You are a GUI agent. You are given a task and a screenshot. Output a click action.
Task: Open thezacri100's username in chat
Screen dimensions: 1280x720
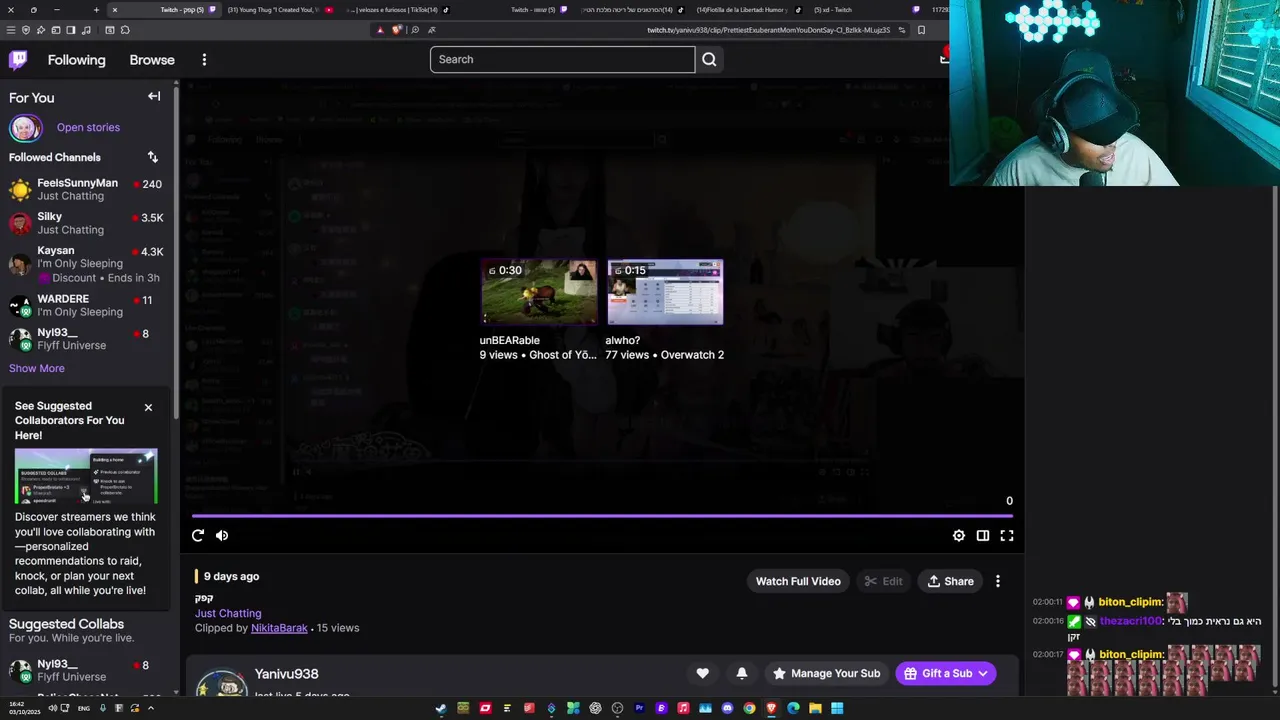[1131, 621]
